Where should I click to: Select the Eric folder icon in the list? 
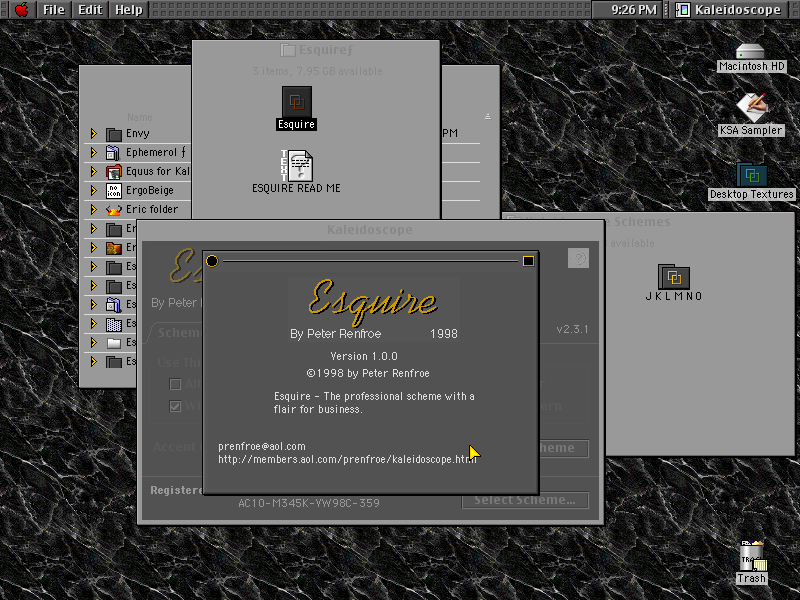114,210
